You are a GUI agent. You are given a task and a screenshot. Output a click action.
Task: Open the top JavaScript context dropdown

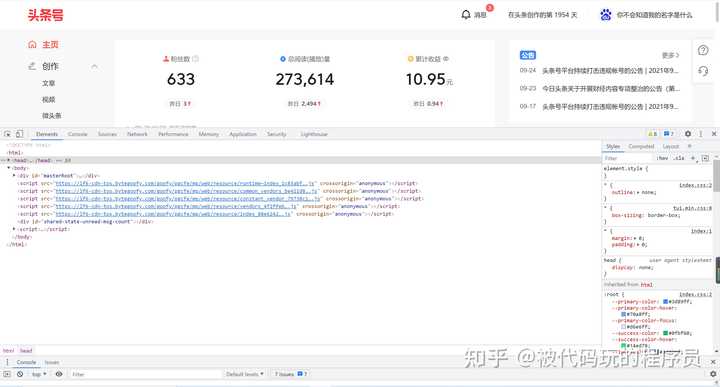pos(39,374)
